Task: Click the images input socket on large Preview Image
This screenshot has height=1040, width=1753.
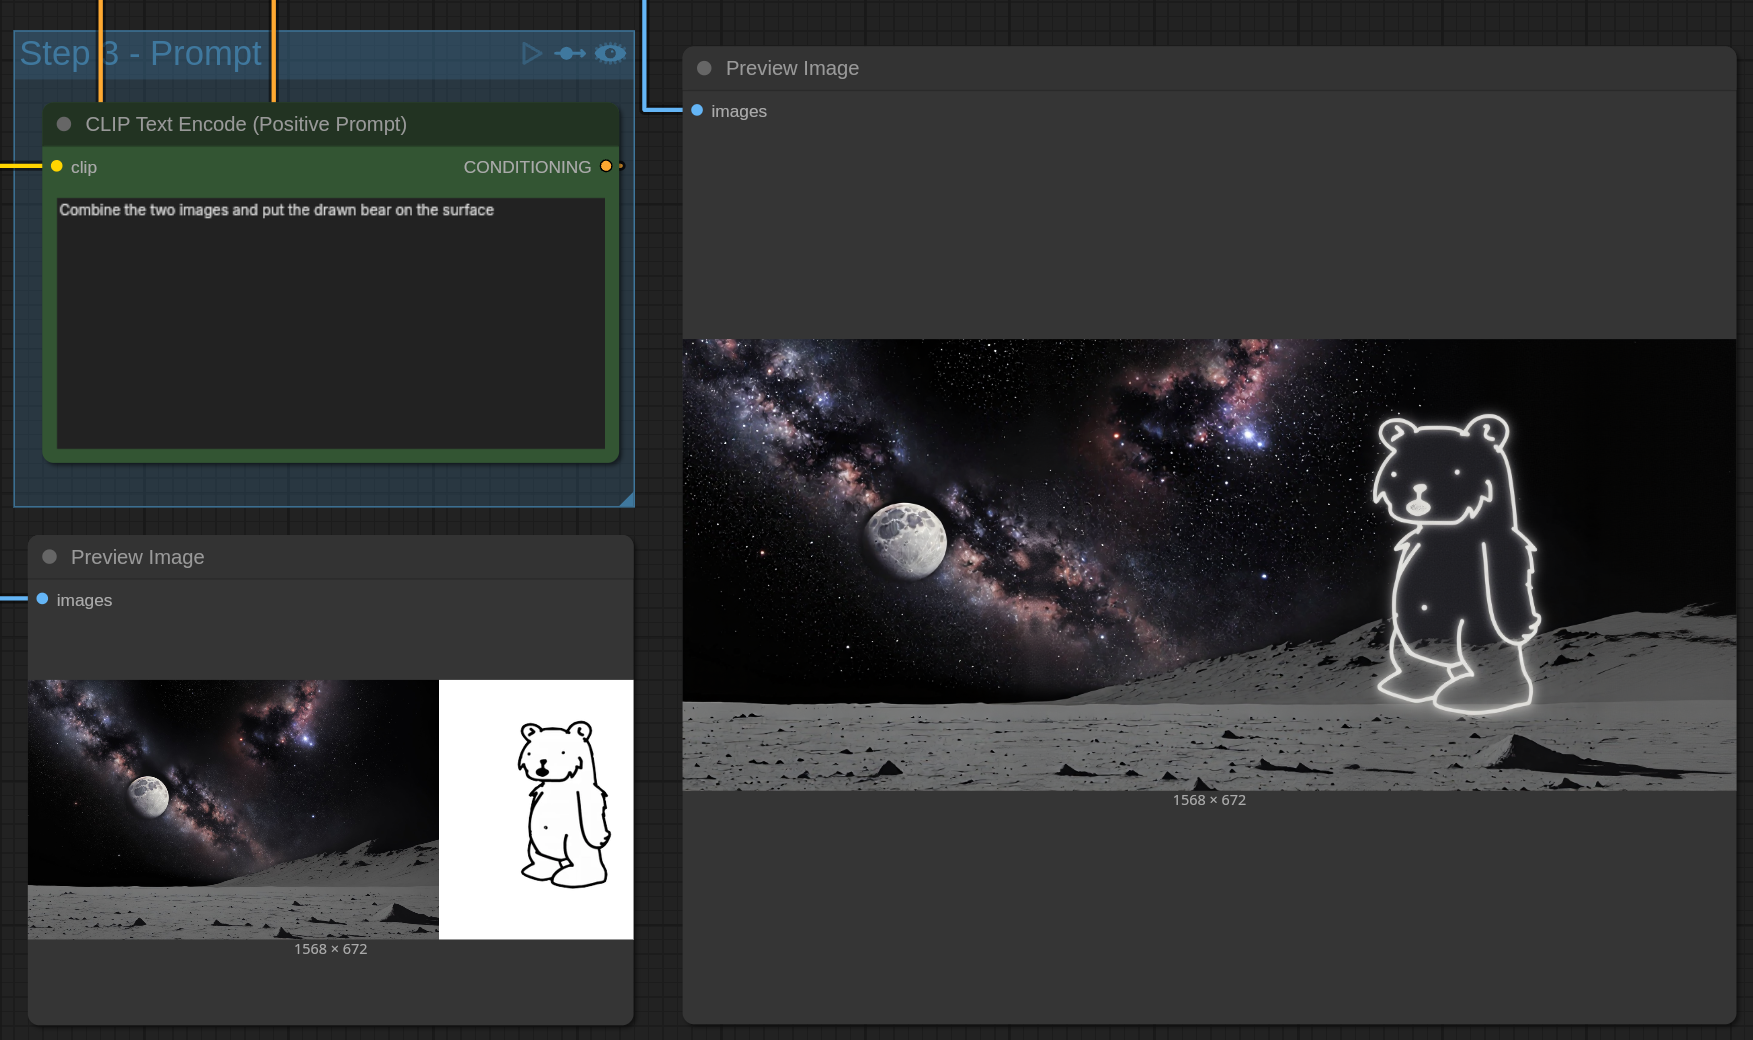Action: tap(697, 110)
